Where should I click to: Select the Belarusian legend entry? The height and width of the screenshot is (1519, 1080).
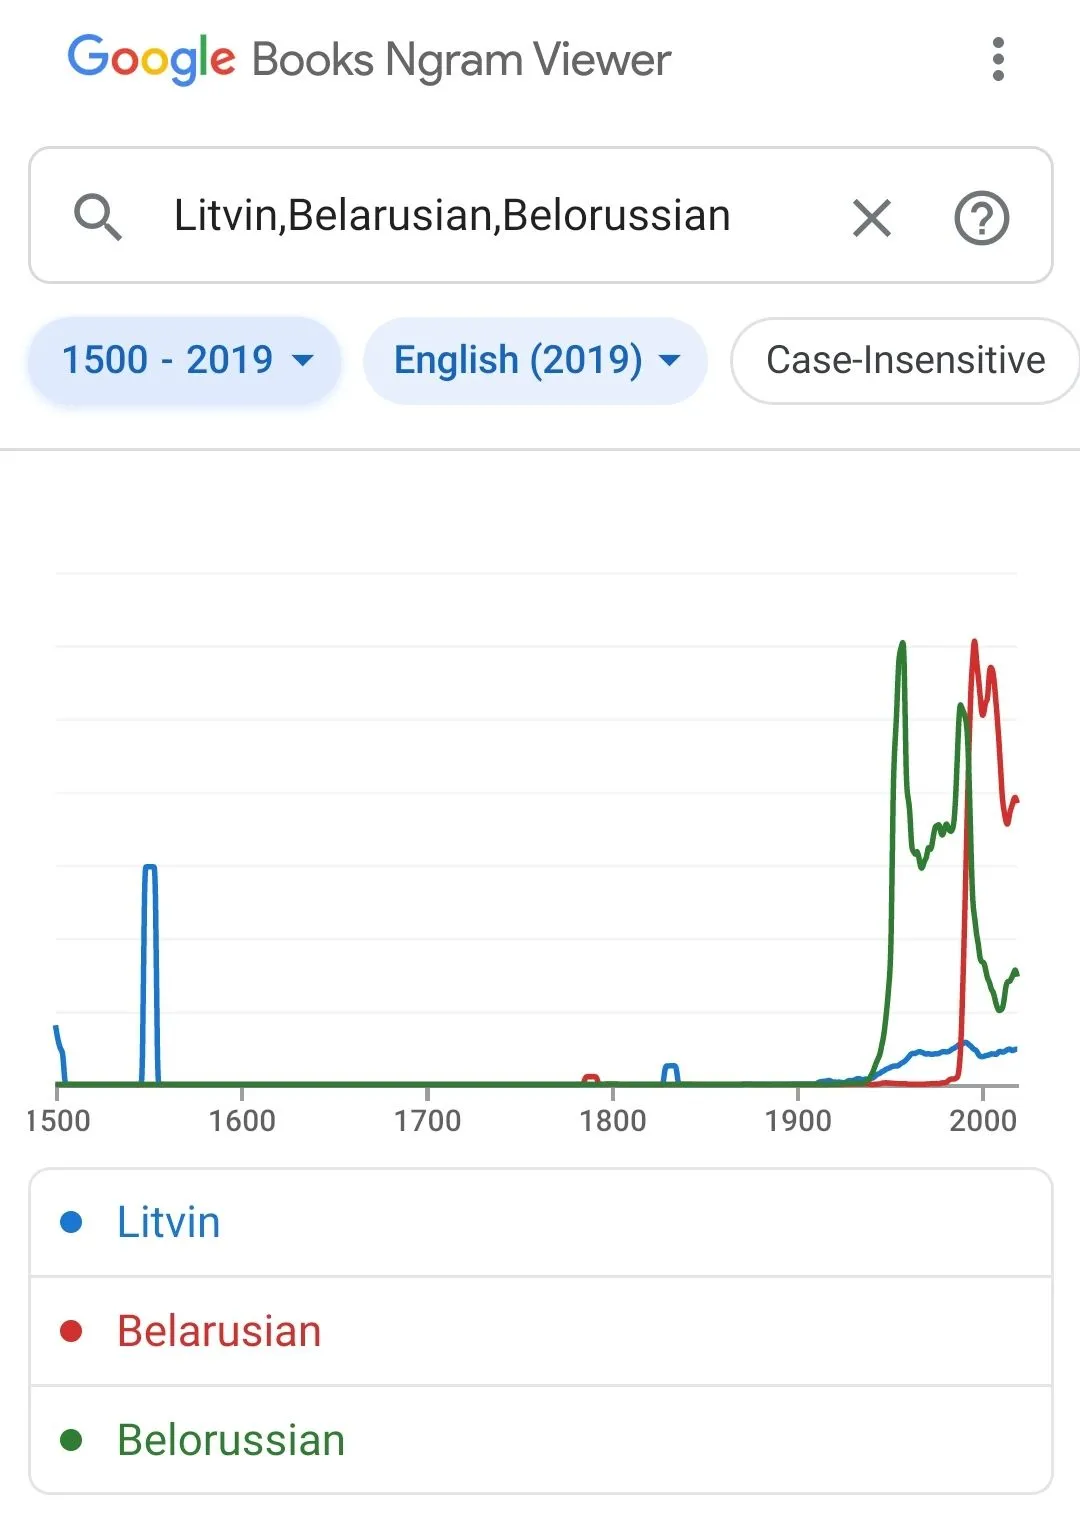coord(219,1331)
